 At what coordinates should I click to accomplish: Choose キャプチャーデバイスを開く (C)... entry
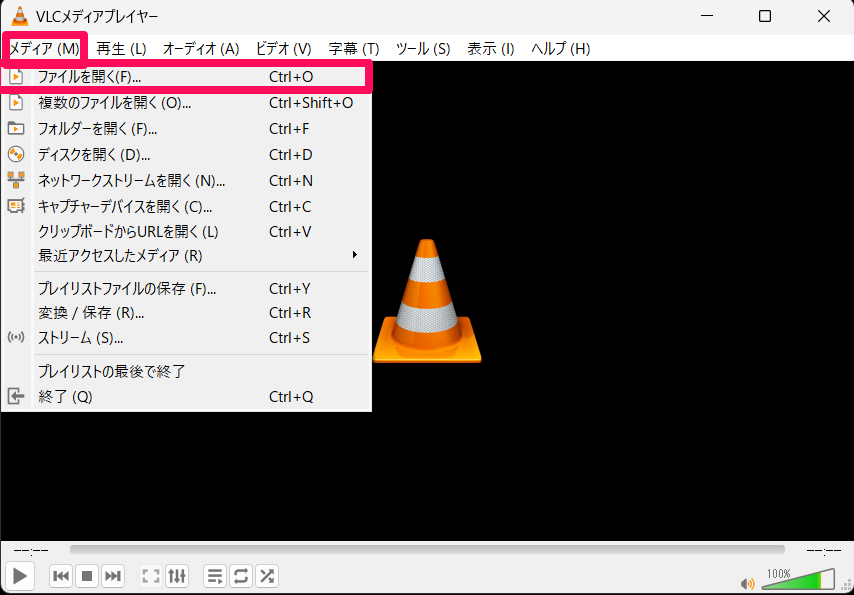point(186,207)
